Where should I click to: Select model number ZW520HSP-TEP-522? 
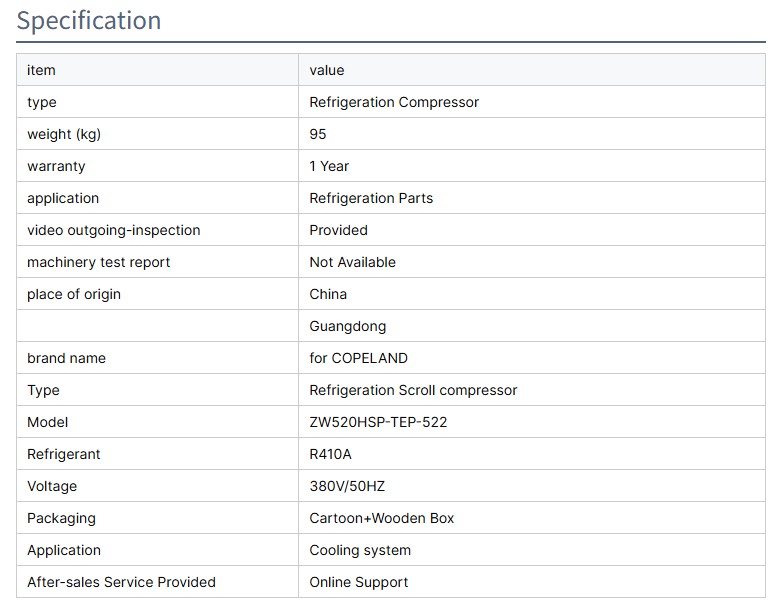pos(378,422)
